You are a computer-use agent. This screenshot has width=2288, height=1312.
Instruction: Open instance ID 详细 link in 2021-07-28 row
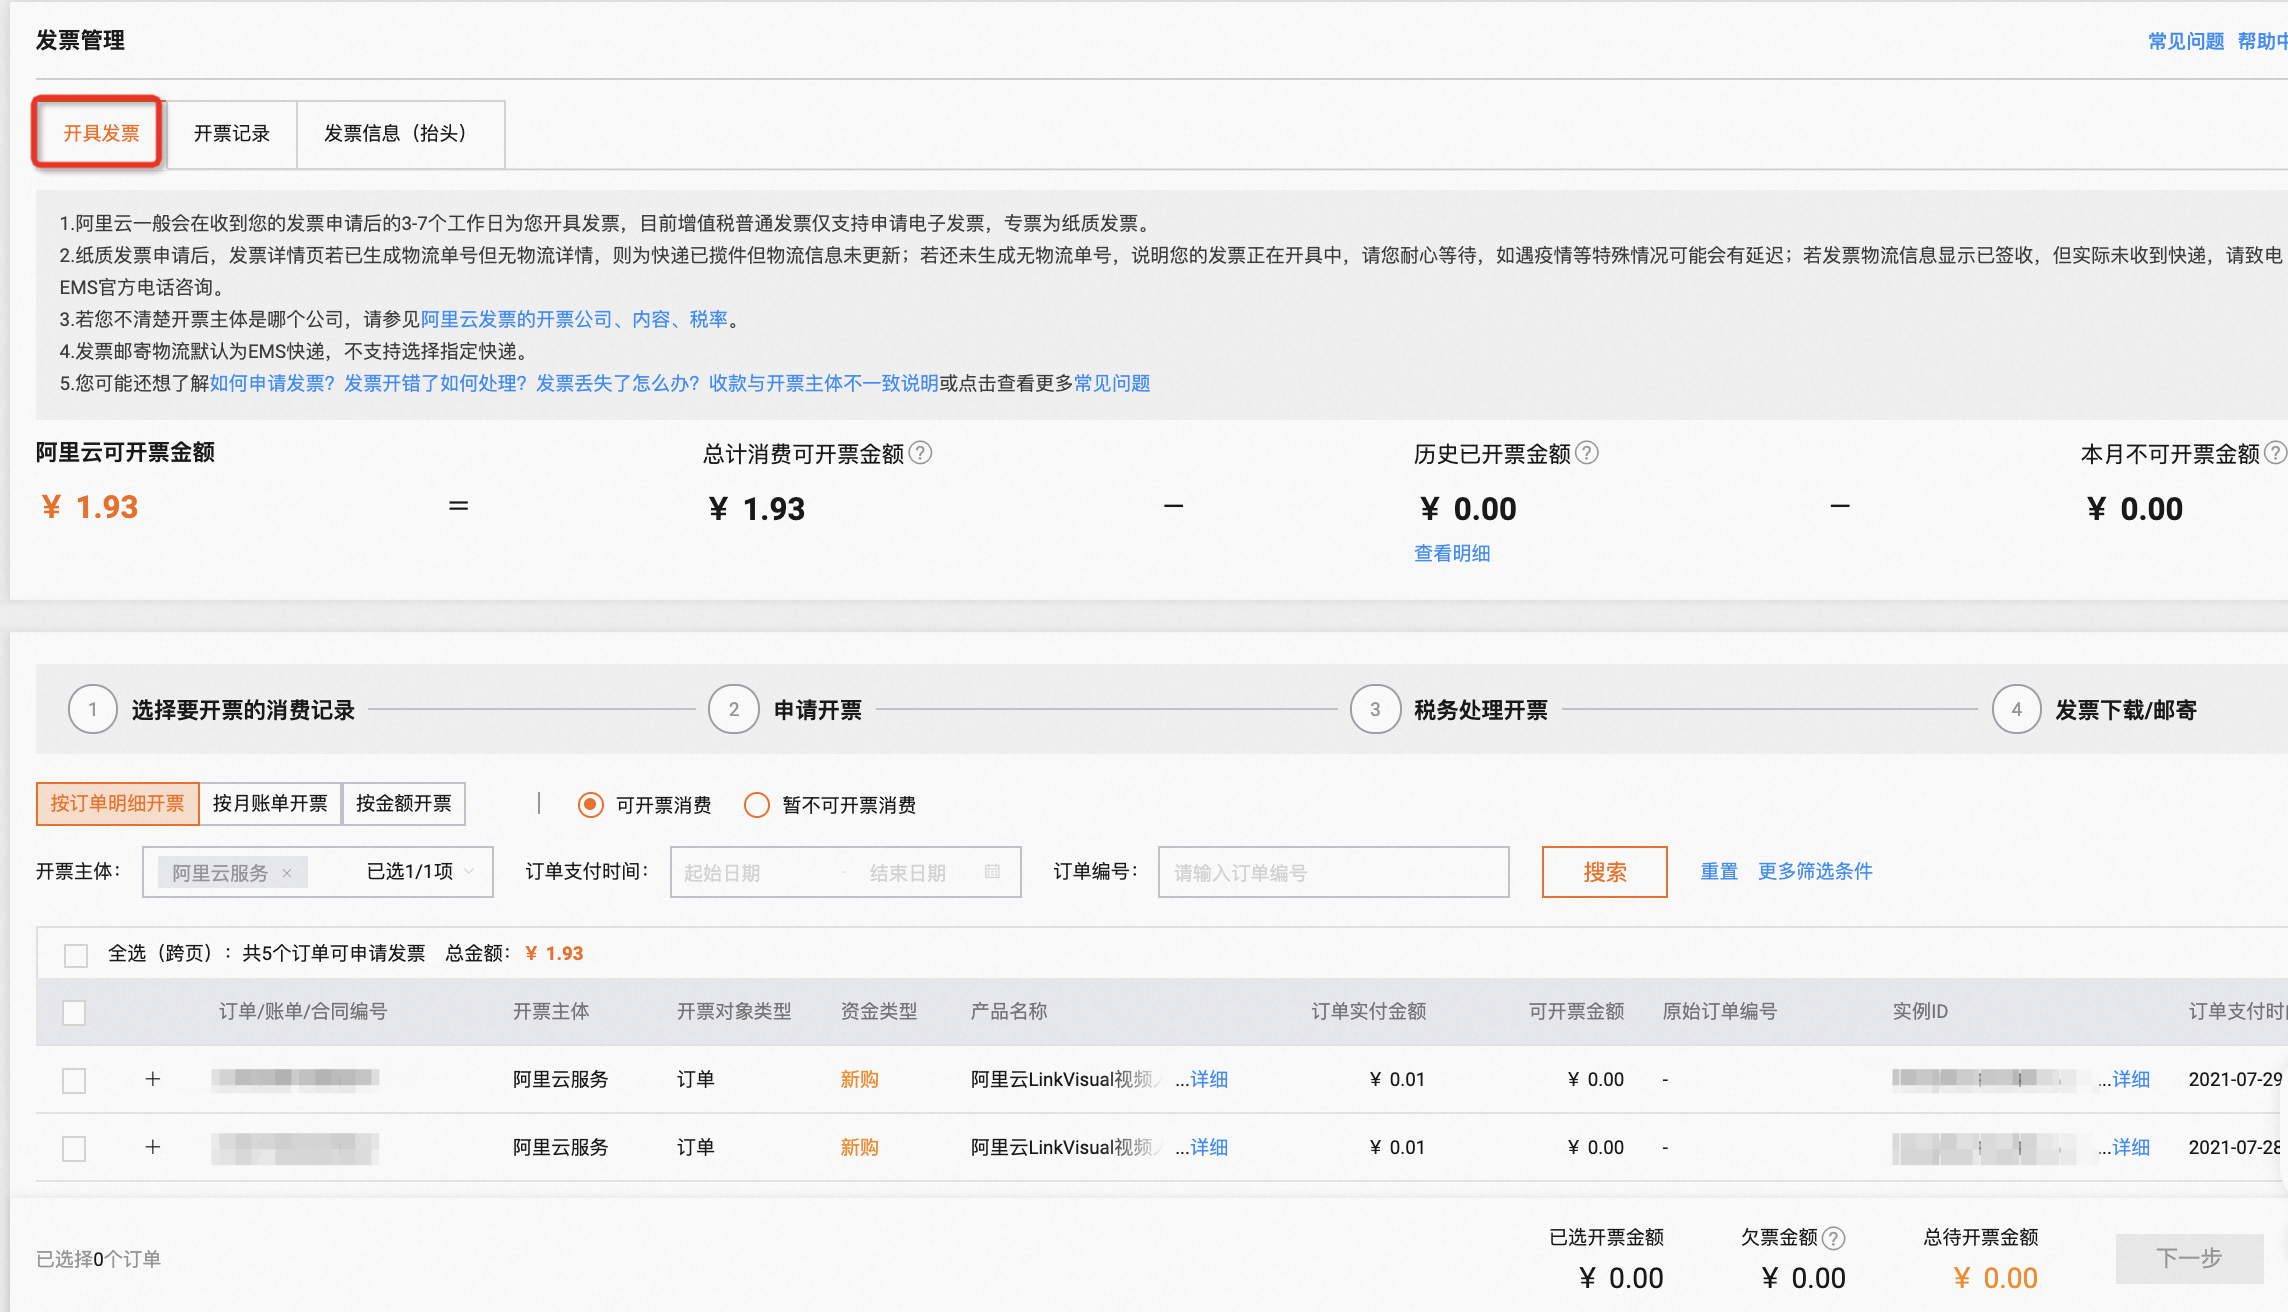tap(2131, 1148)
